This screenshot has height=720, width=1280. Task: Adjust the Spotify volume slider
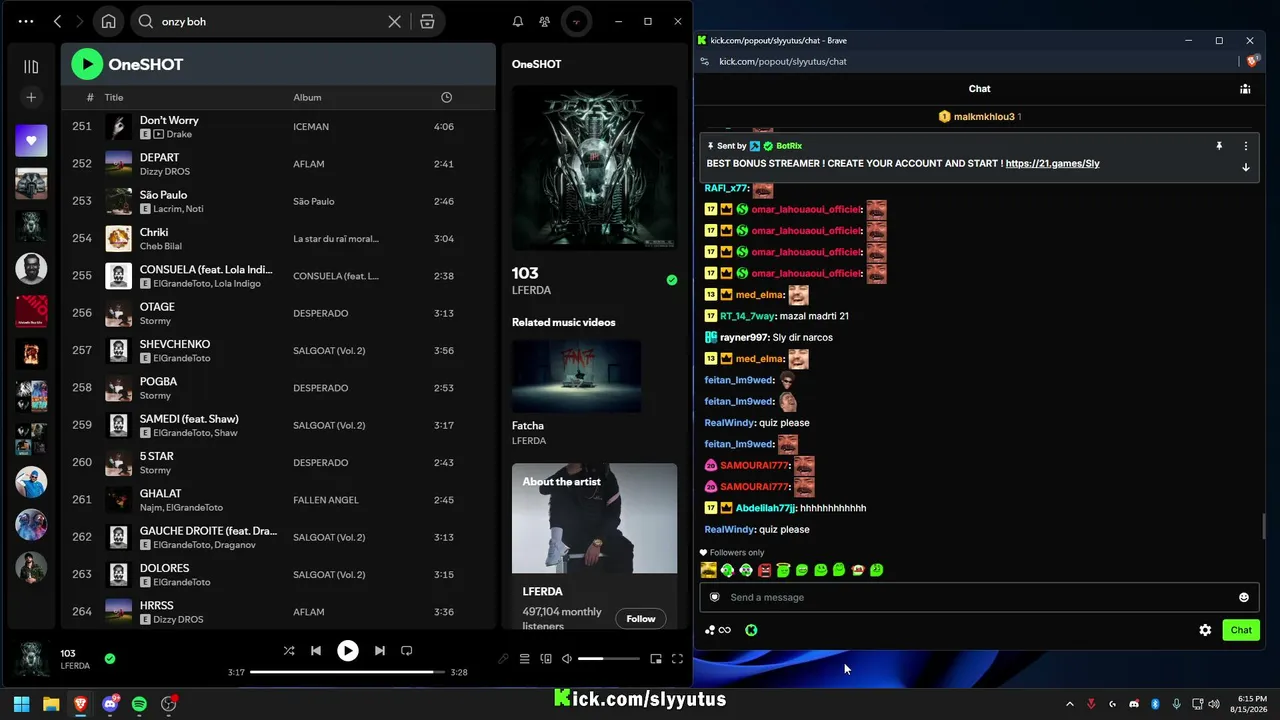(609, 659)
